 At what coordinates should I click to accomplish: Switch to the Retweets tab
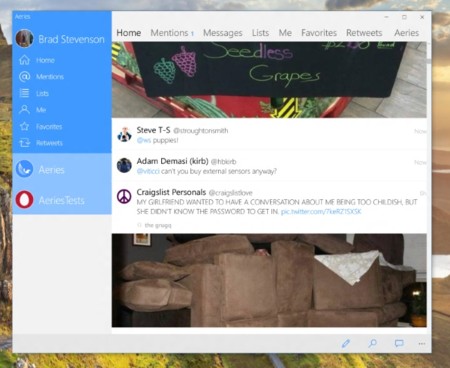[364, 33]
